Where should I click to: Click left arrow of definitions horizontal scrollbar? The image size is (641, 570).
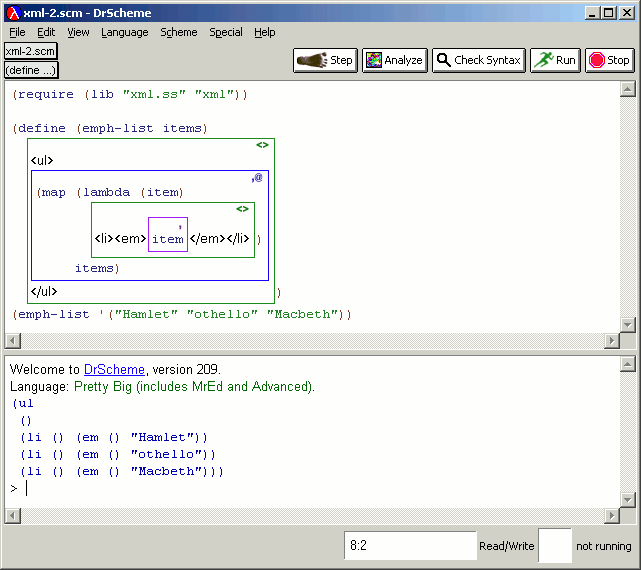tap(13, 341)
